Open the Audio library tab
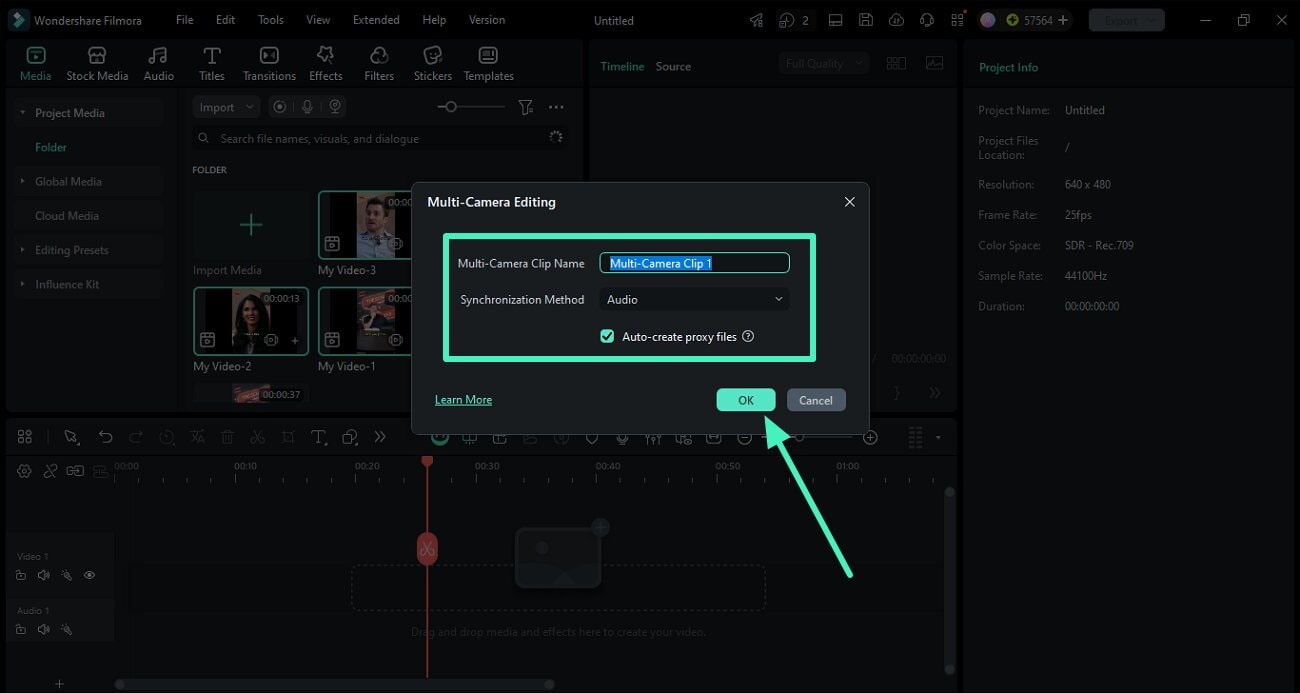Image resolution: width=1300 pixels, height=693 pixels. tap(158, 64)
